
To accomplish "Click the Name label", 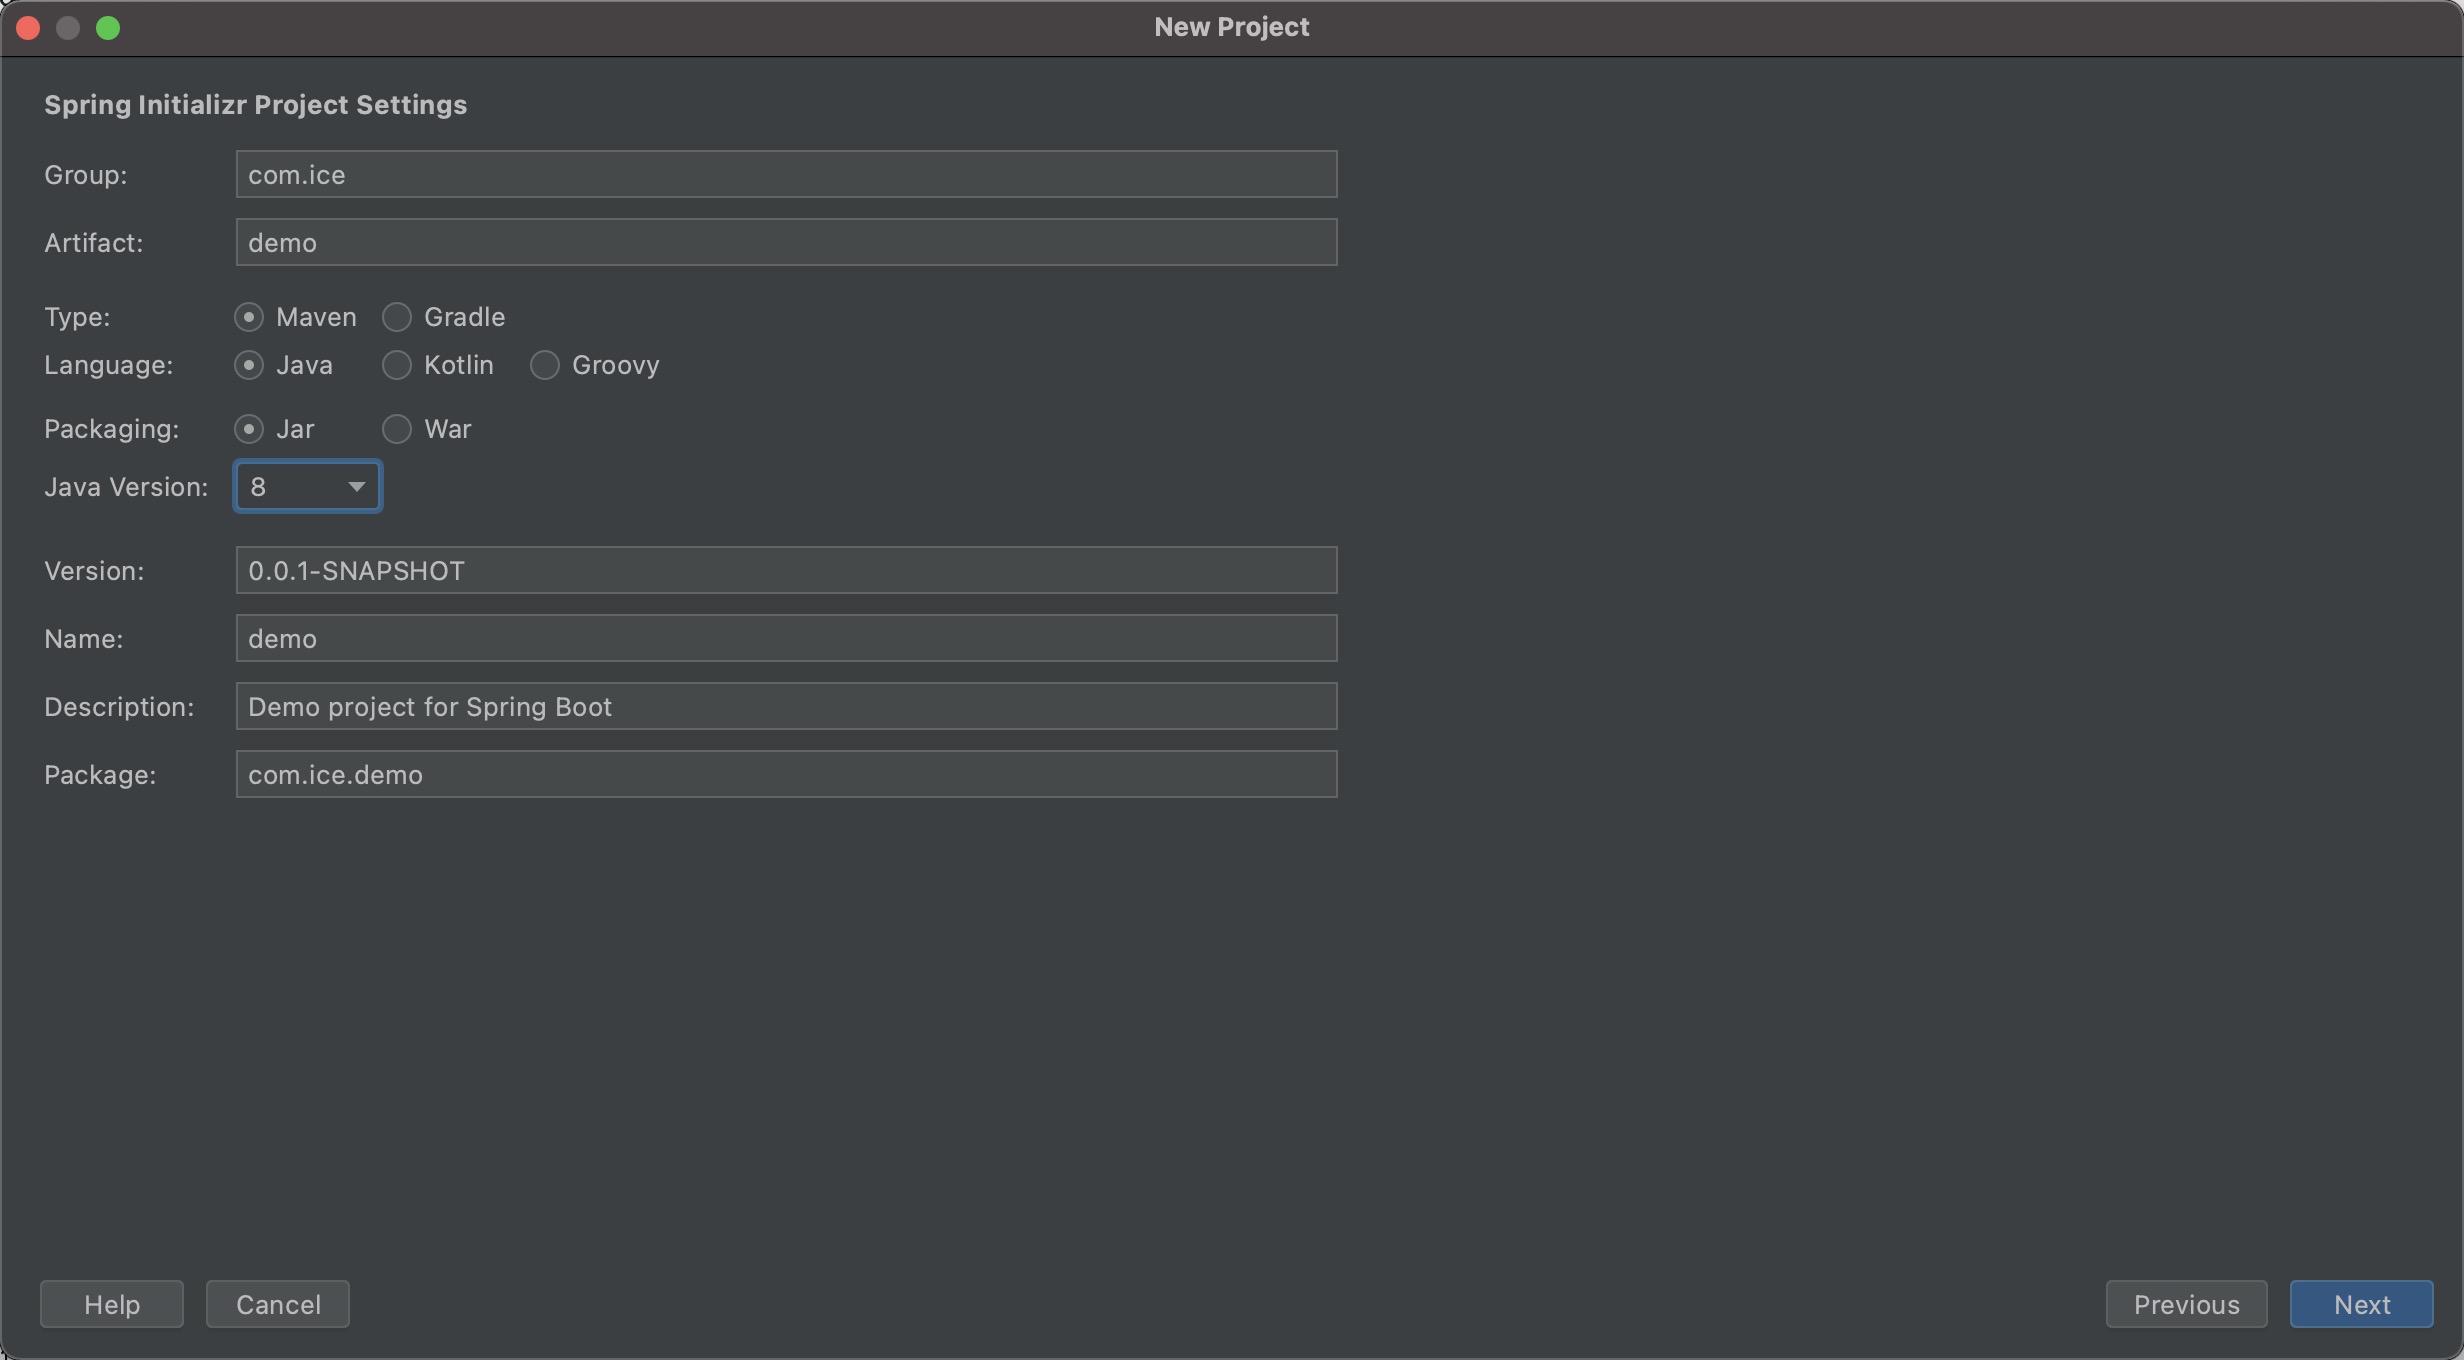I will point(84,639).
